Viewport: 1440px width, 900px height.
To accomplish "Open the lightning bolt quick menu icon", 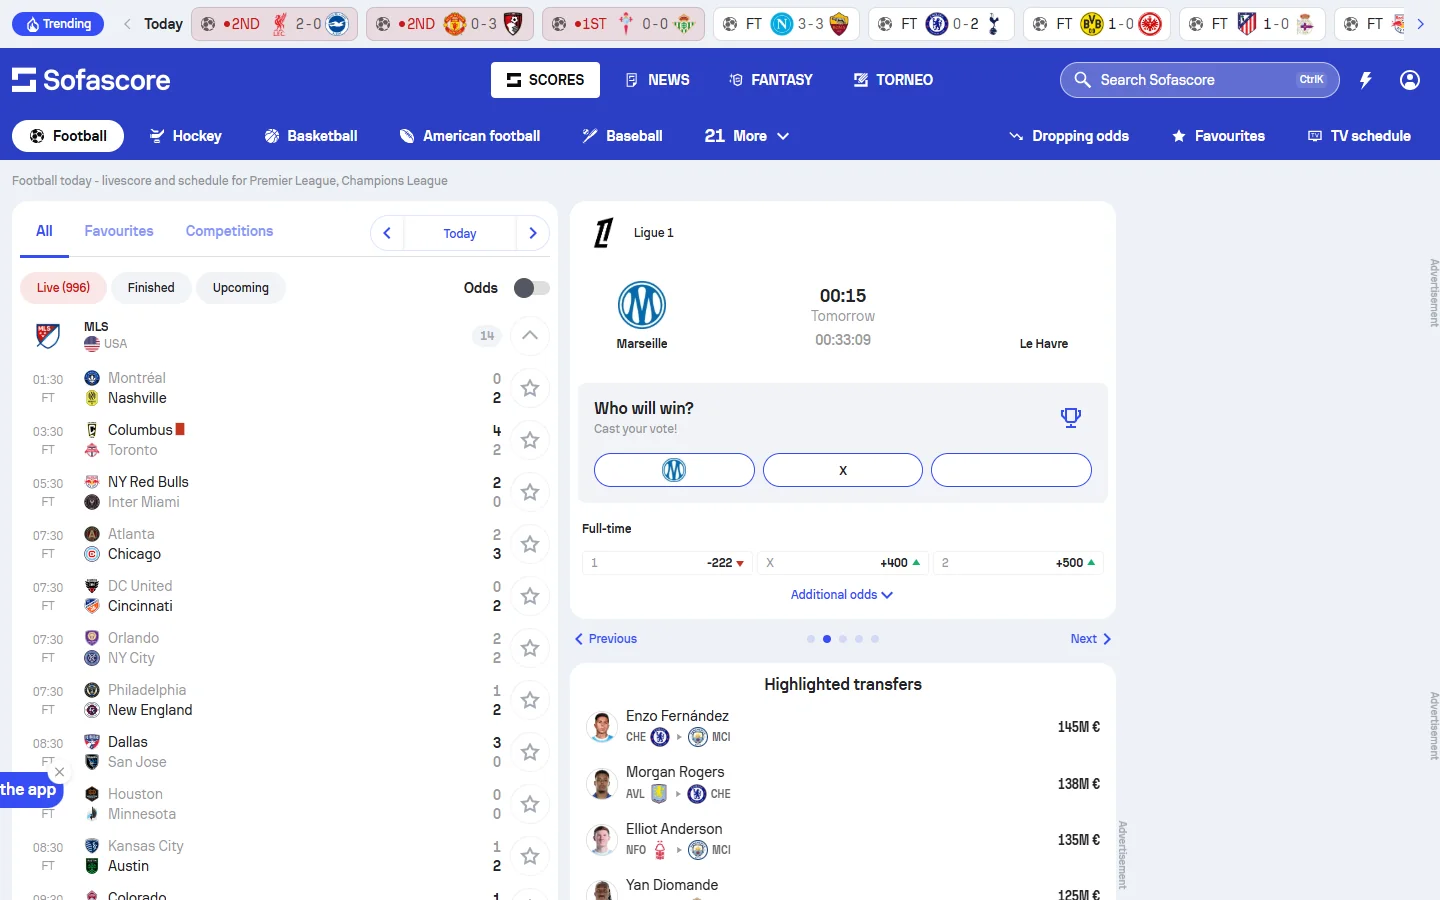I will [1366, 80].
